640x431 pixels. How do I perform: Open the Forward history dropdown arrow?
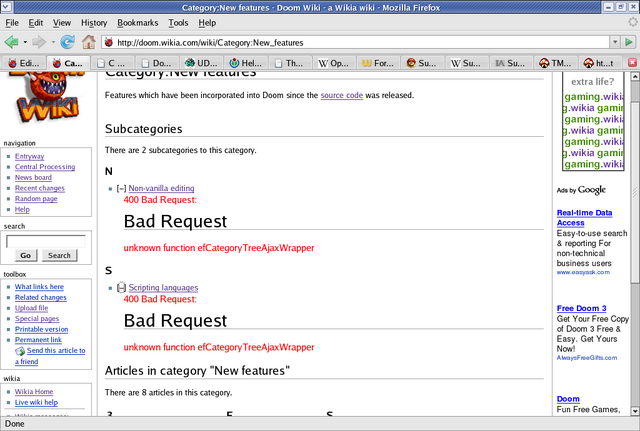(53, 42)
